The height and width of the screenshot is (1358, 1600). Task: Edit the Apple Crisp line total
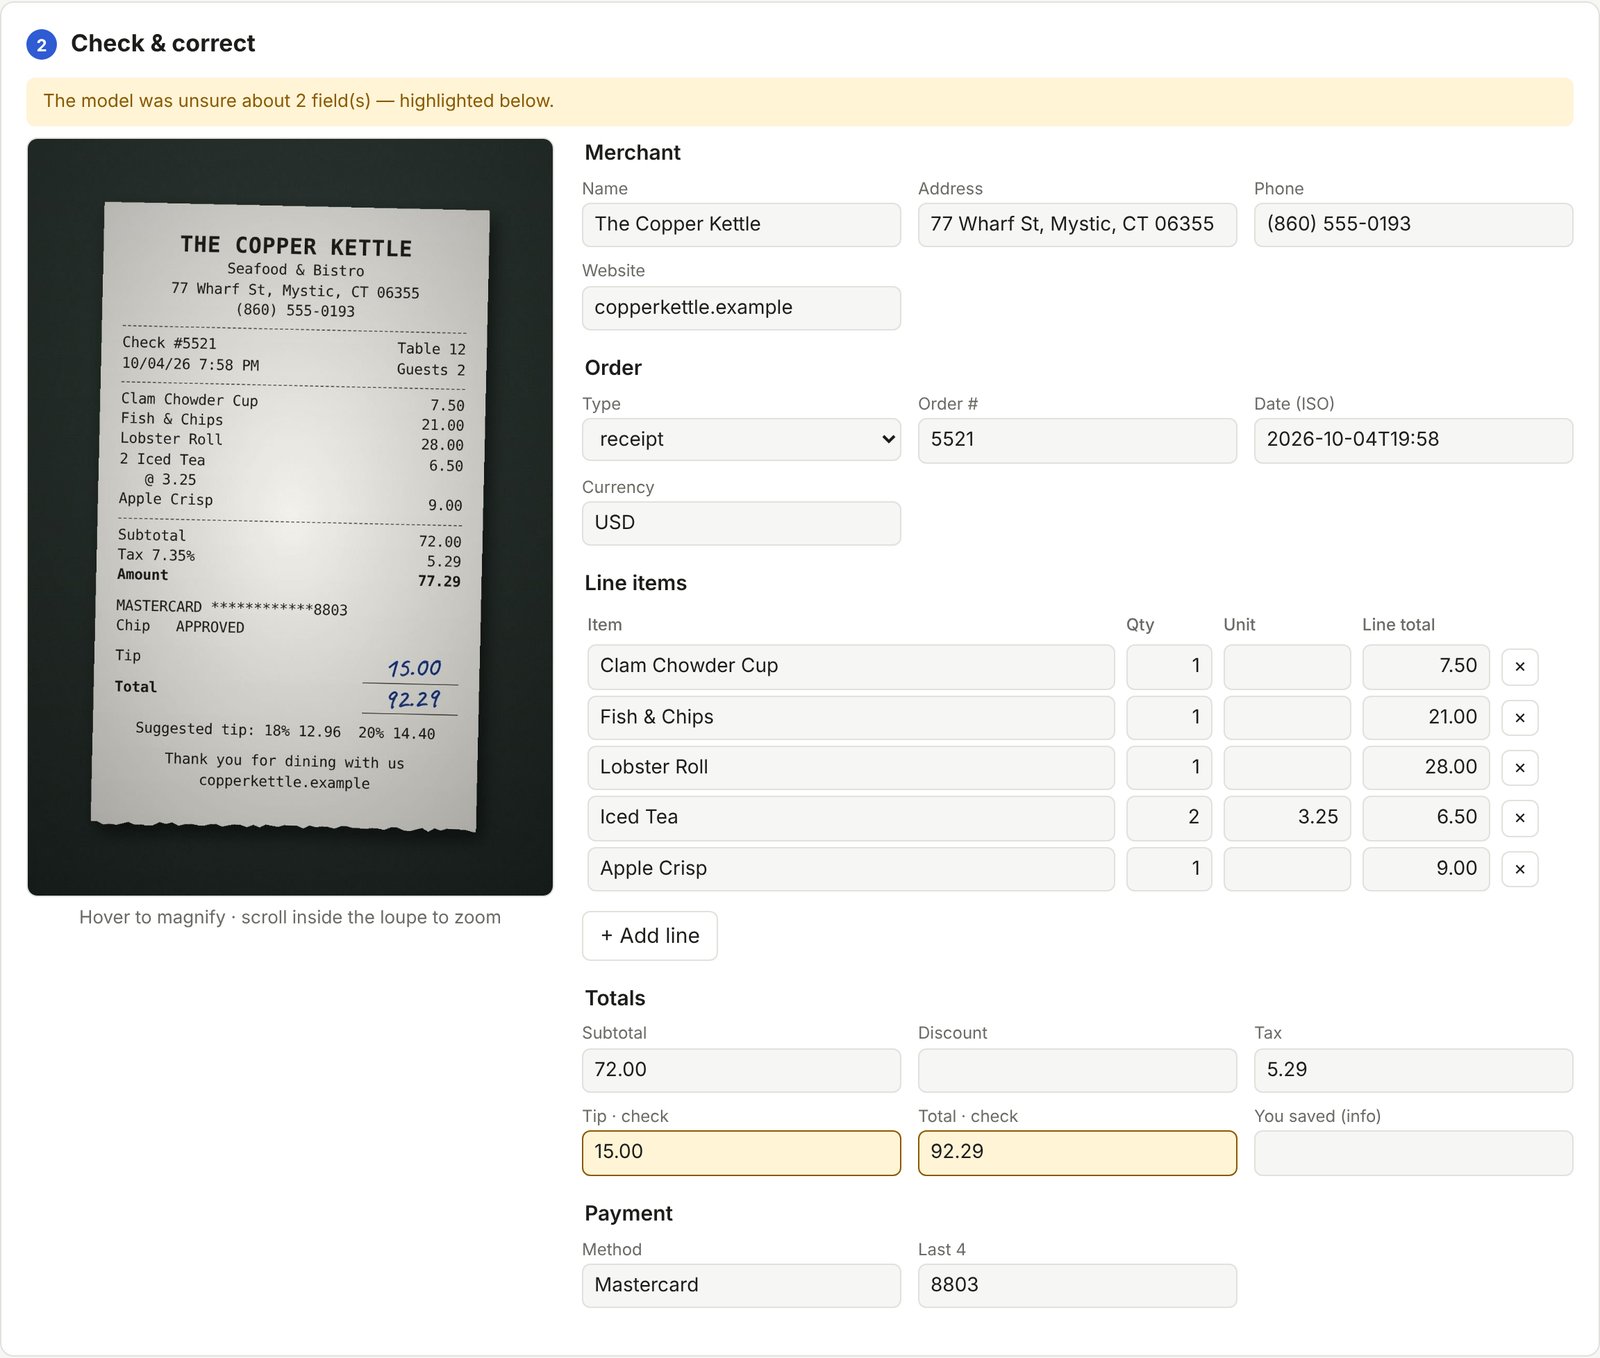pos(1426,869)
